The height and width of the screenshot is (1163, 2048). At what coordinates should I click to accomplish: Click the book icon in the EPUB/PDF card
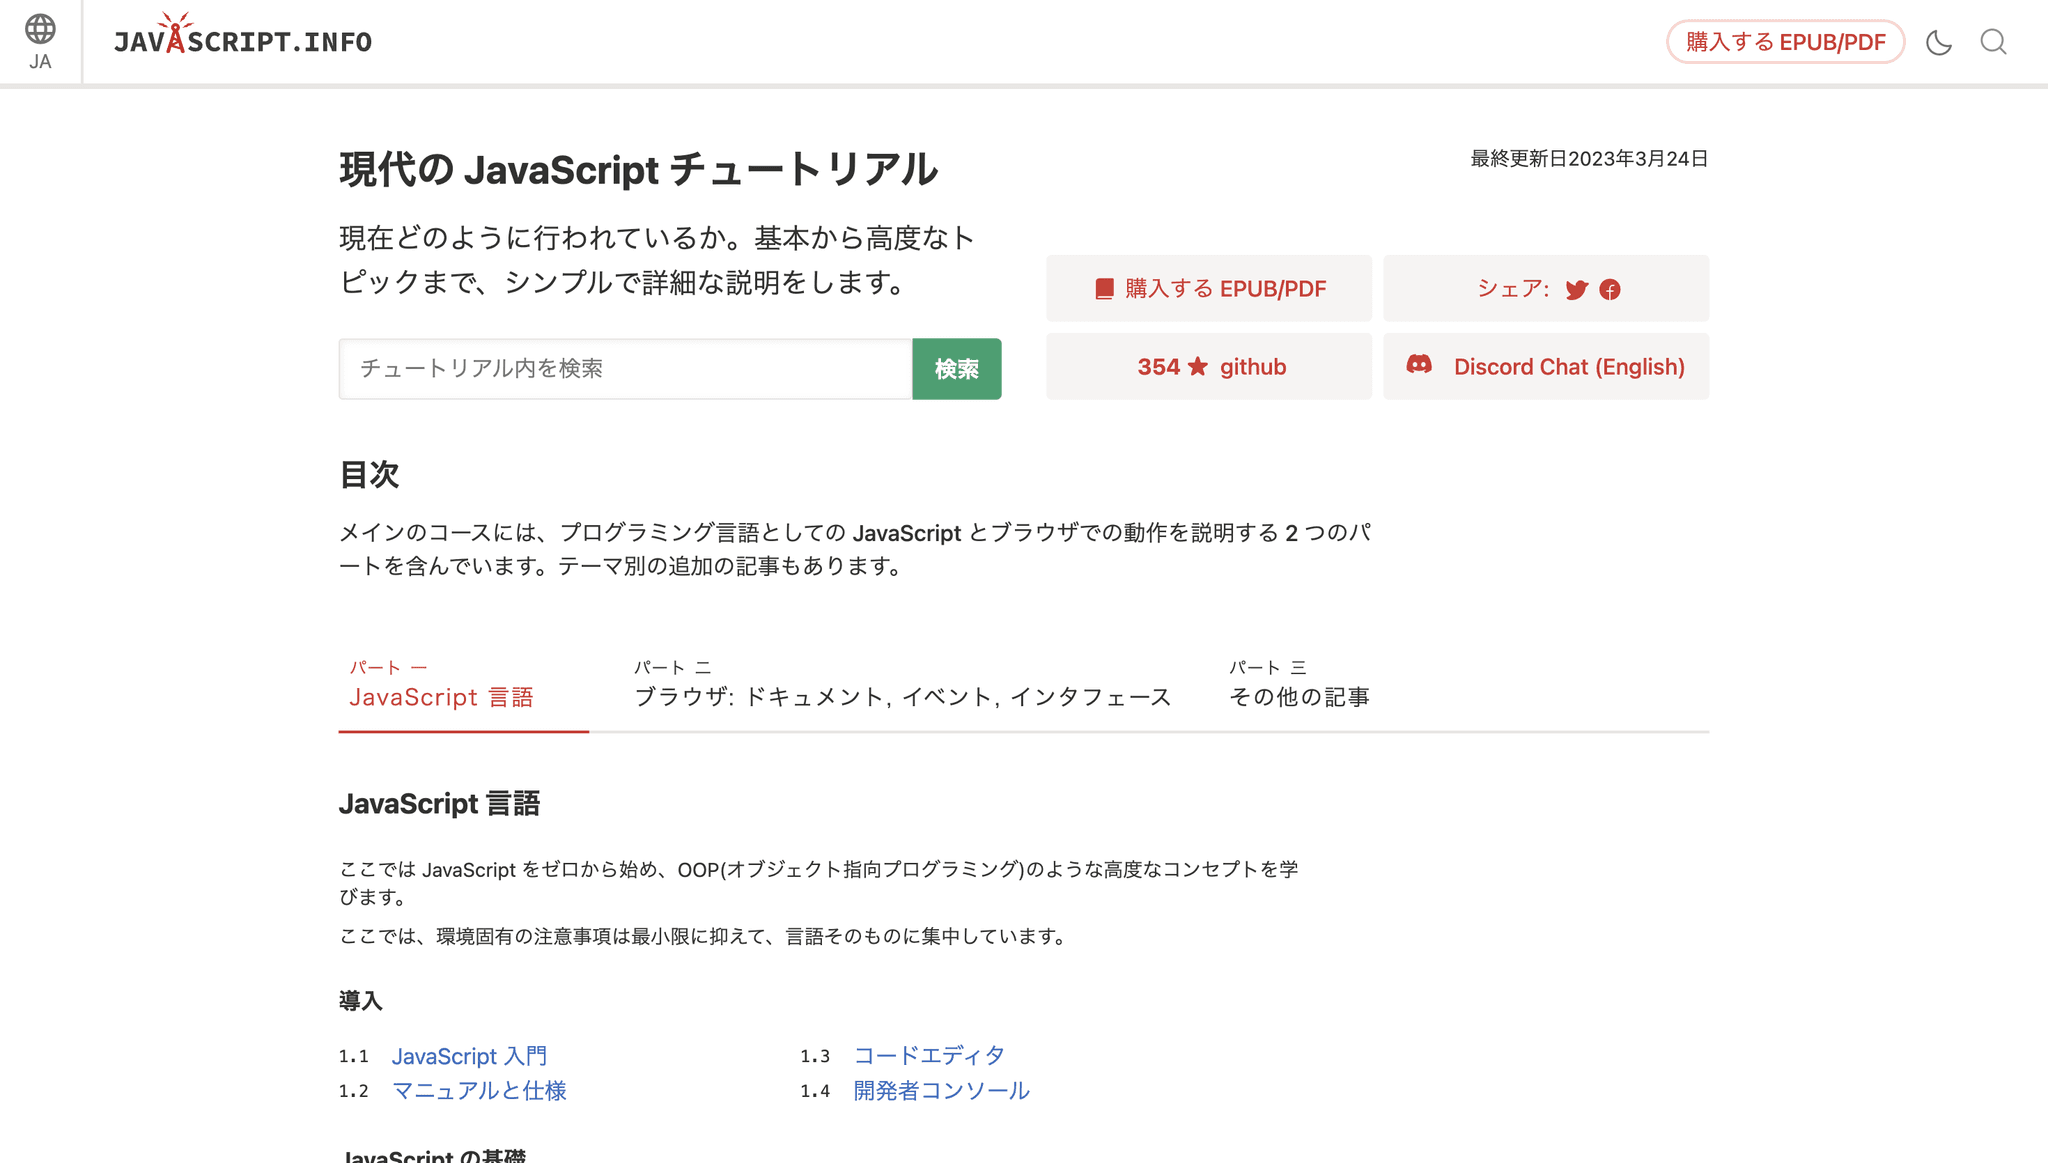tap(1104, 289)
